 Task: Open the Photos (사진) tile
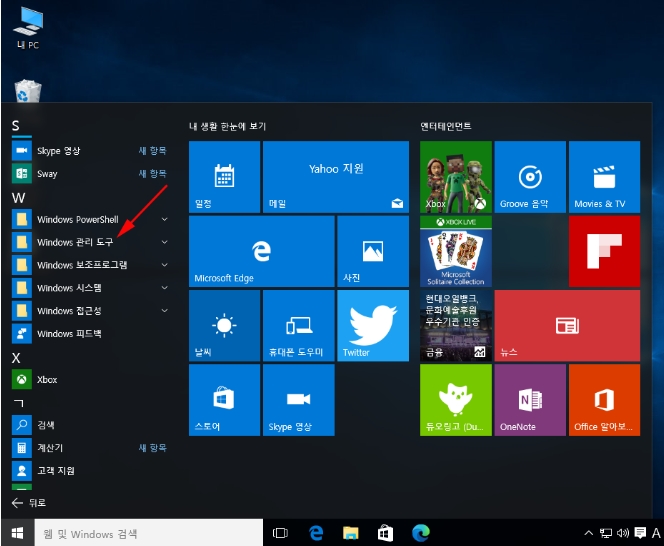point(373,251)
